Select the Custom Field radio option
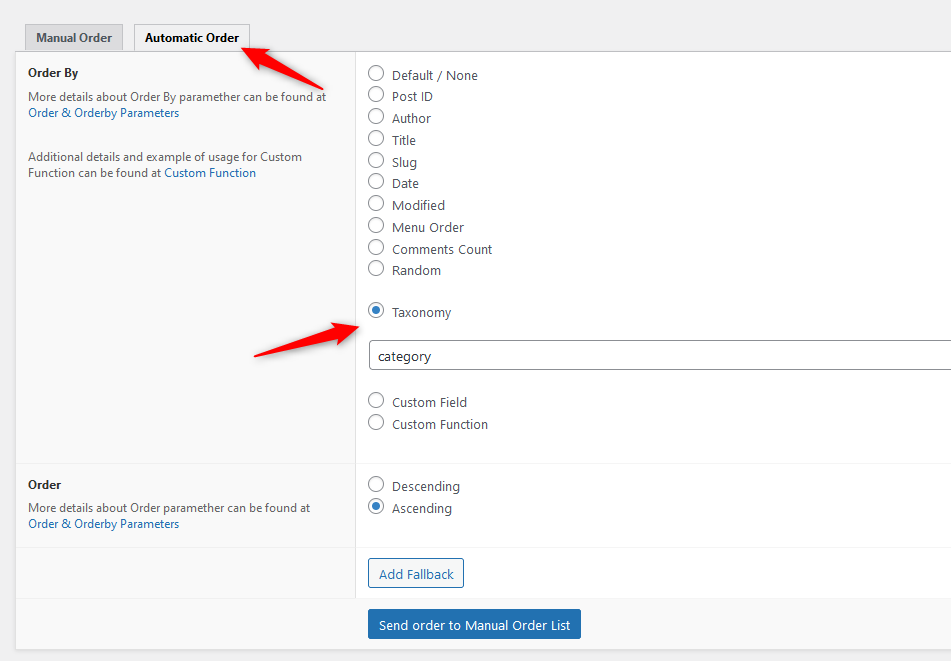 [376, 400]
